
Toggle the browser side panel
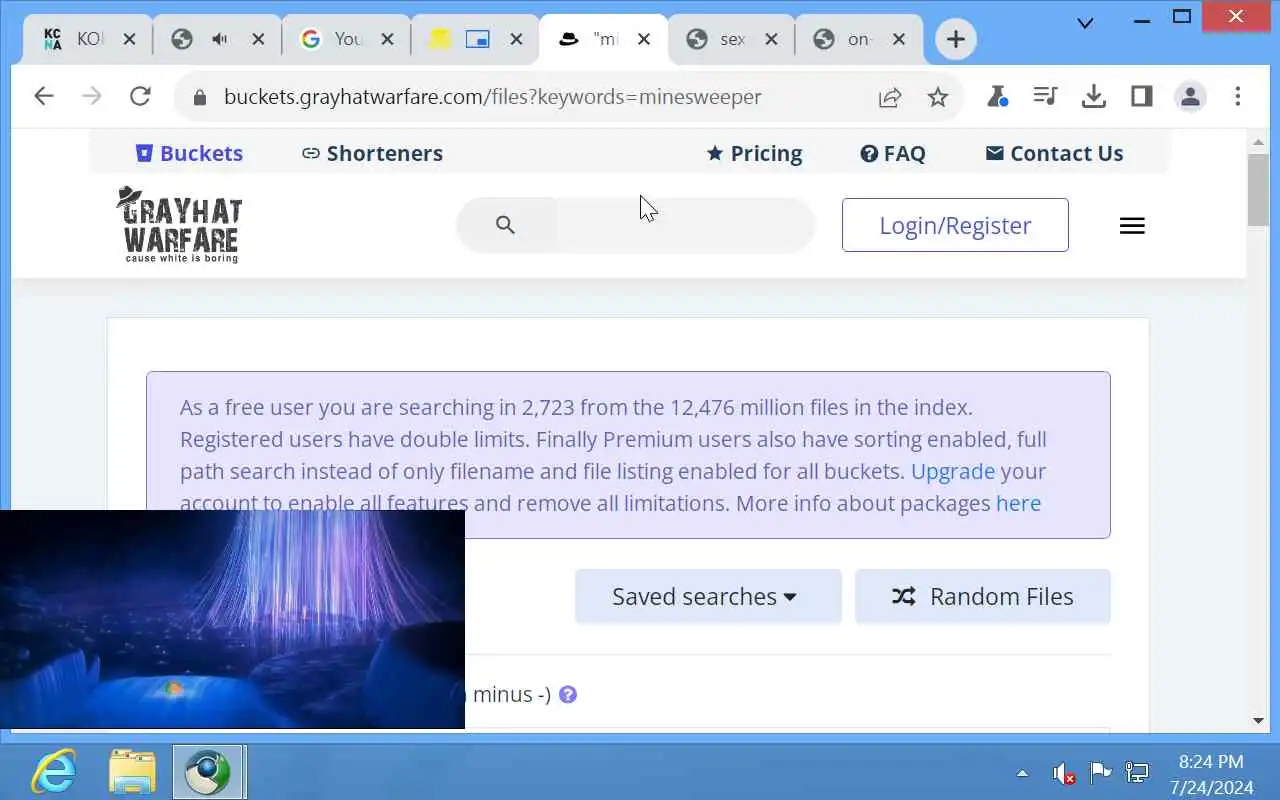[x=1142, y=96]
